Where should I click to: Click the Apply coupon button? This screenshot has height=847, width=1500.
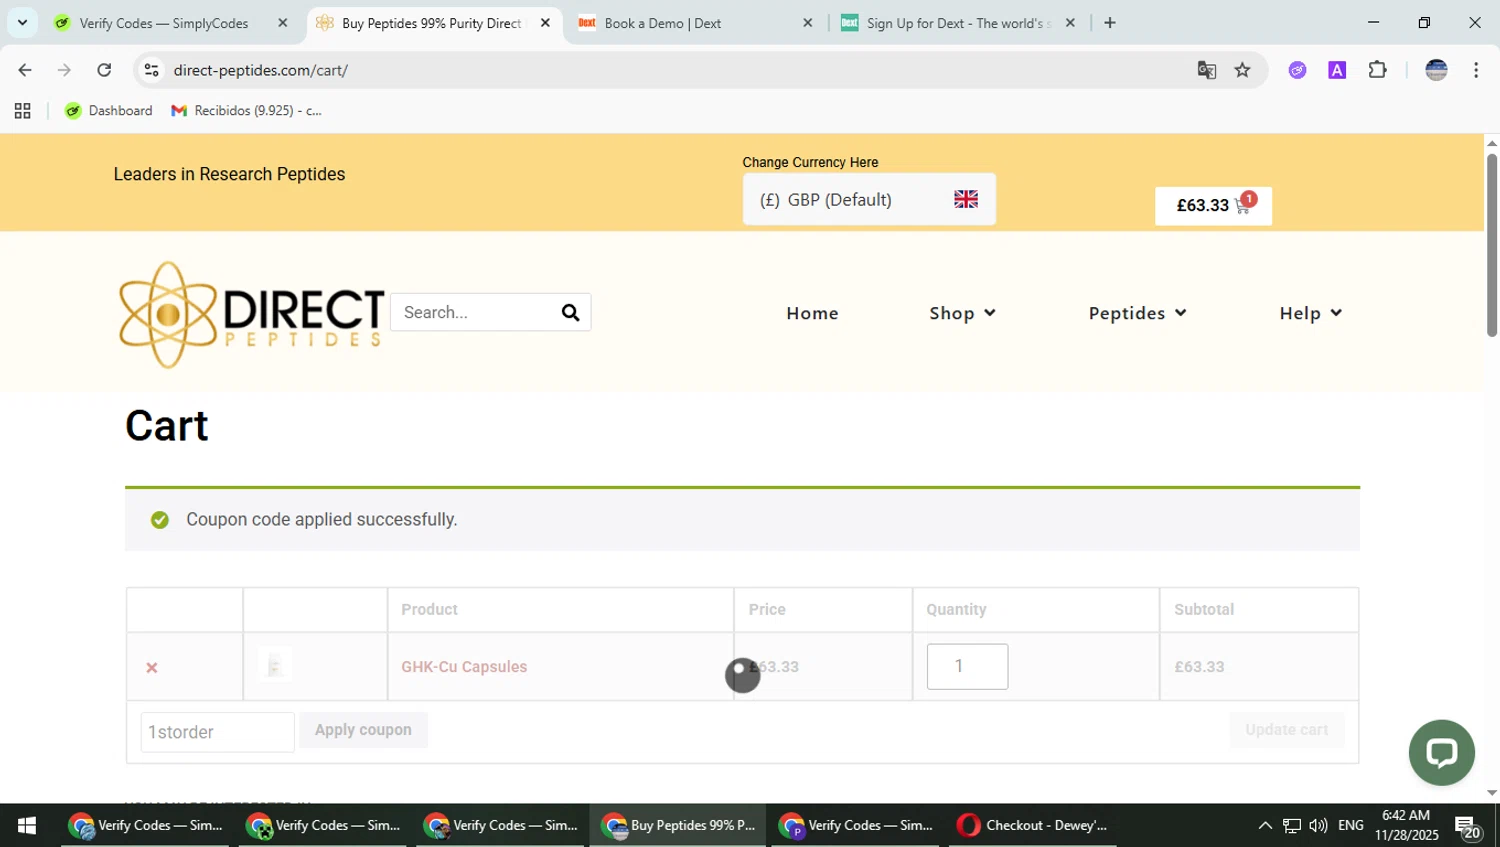pos(363,730)
